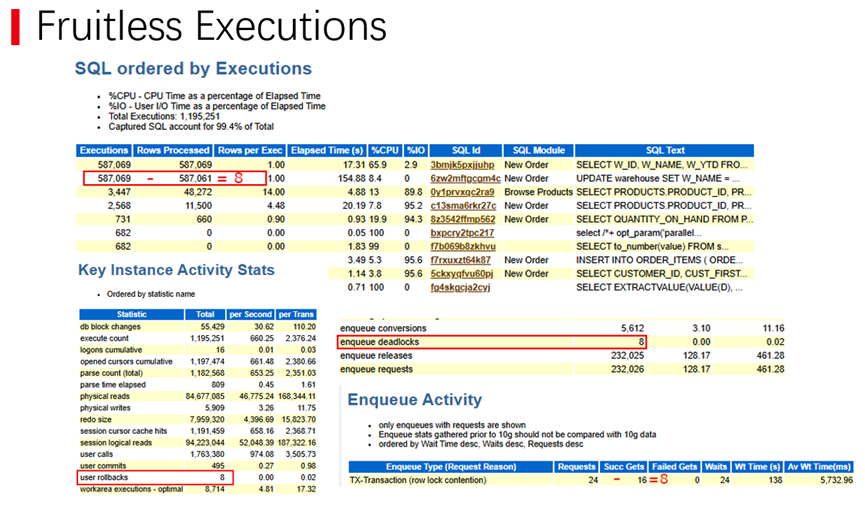The width and height of the screenshot is (865, 508).
Task: Click the Executions column header
Action: (104, 151)
